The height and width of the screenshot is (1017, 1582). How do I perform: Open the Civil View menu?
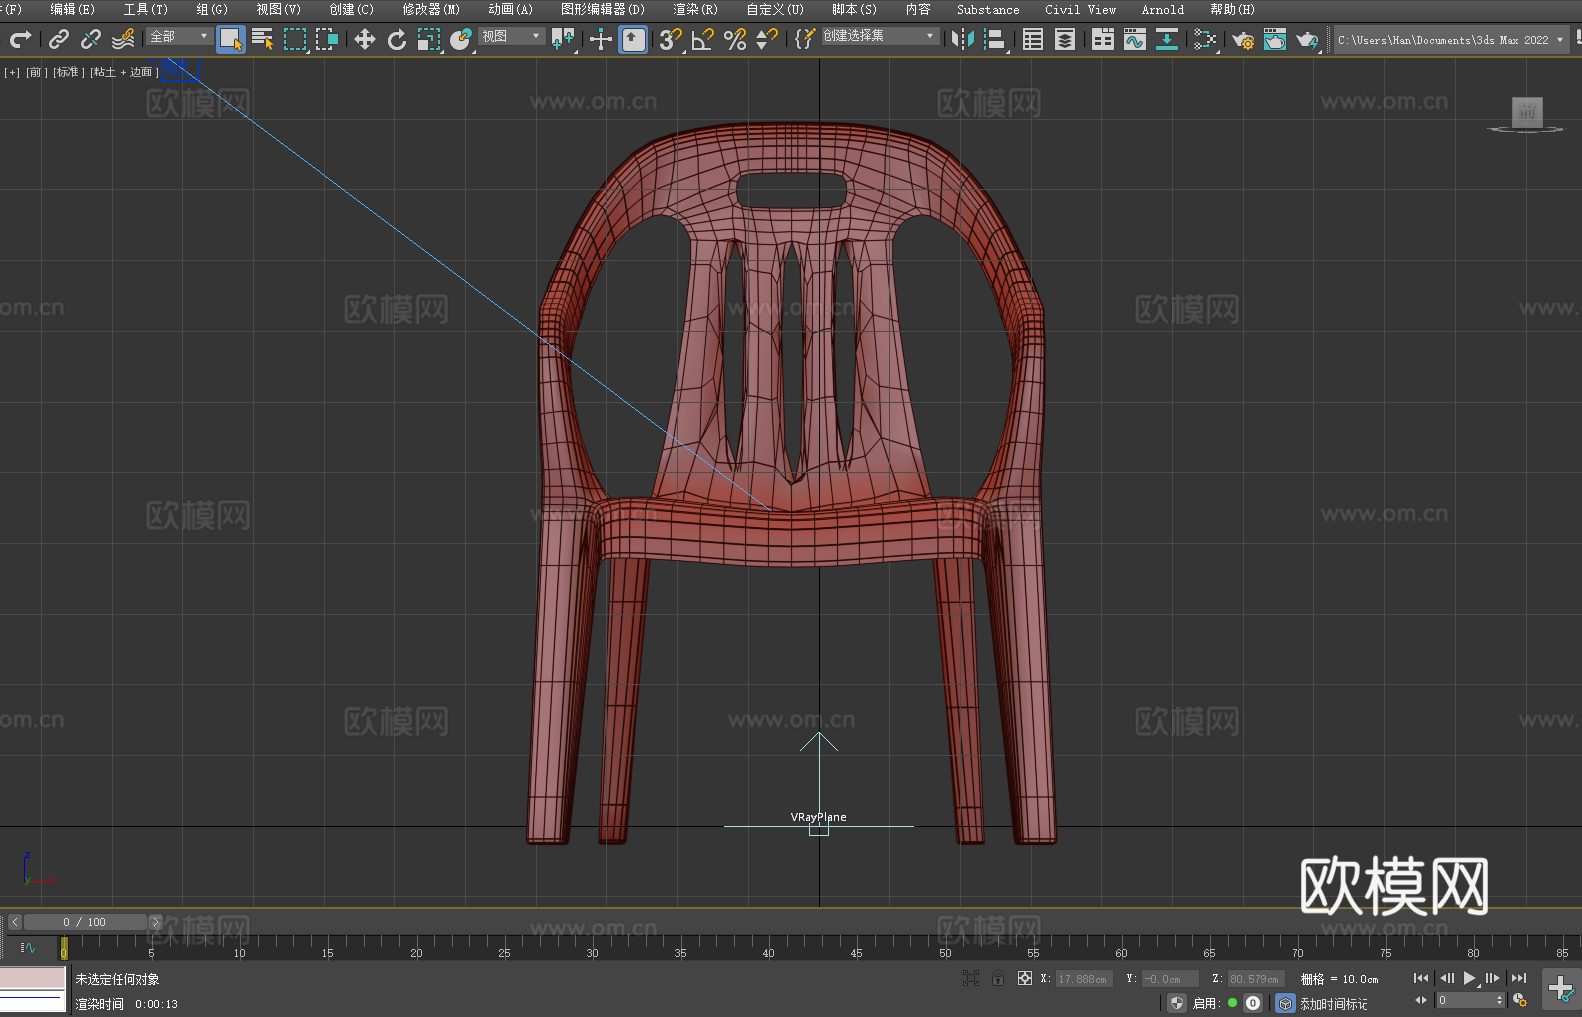tap(1081, 9)
